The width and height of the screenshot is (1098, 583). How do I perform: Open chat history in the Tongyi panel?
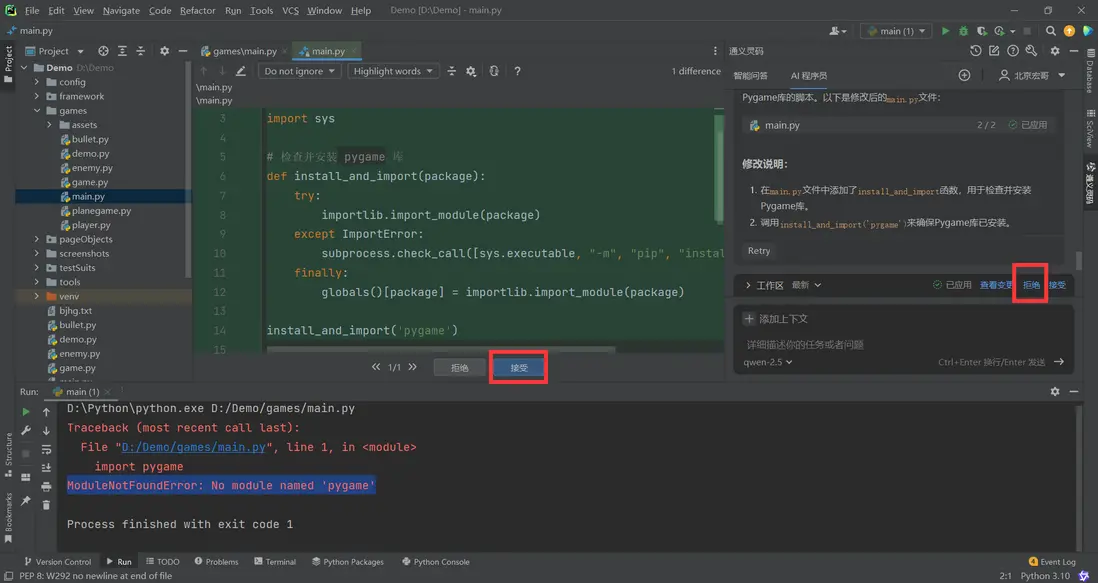[x=976, y=51]
